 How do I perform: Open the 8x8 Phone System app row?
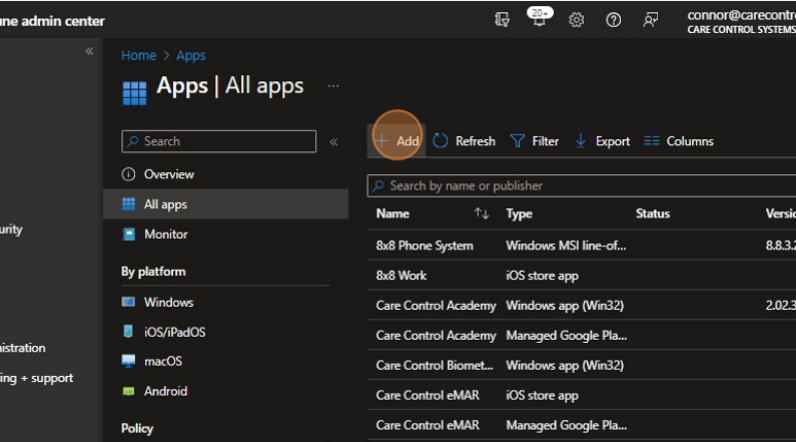pyautogui.click(x=424, y=245)
